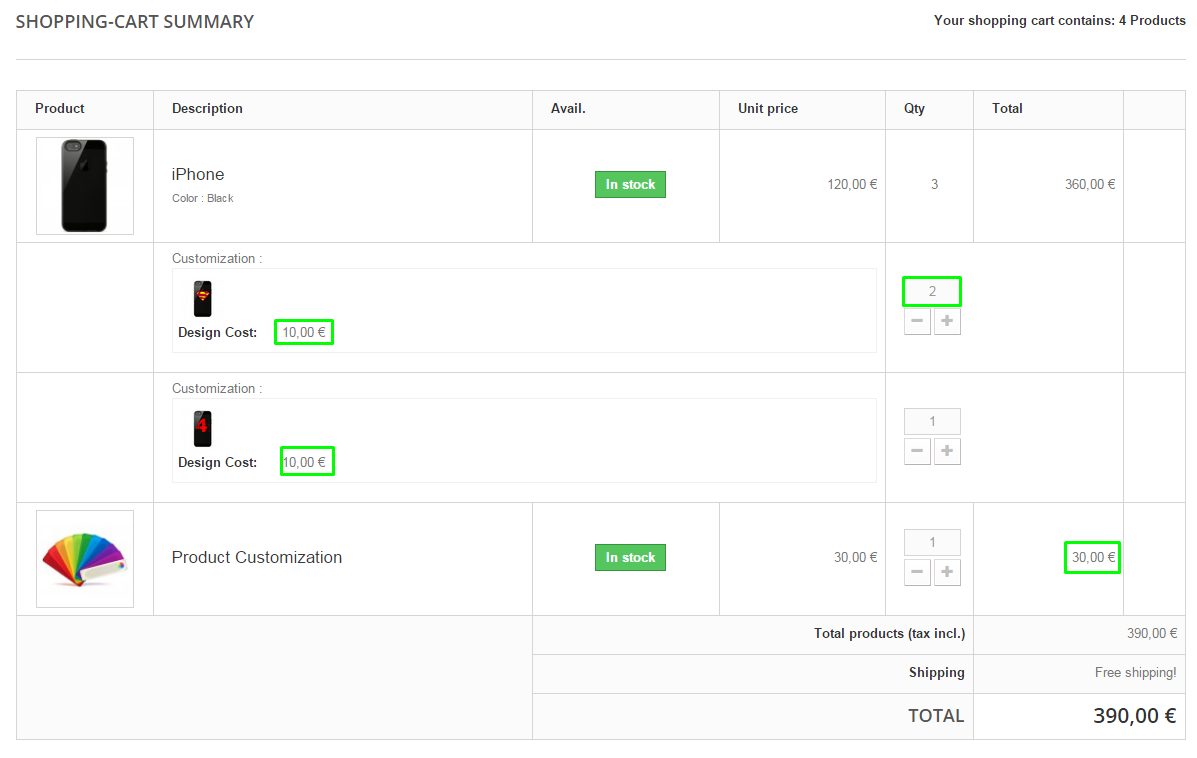1197x758 pixels.
Task: Open the Product Customization product link
Action: pyautogui.click(x=257, y=557)
